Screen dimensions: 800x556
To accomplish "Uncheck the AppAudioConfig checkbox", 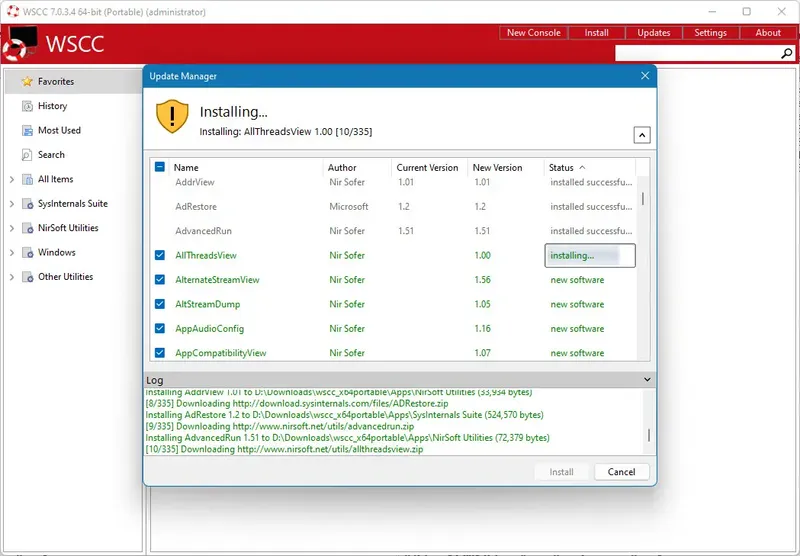I will [x=160, y=328].
